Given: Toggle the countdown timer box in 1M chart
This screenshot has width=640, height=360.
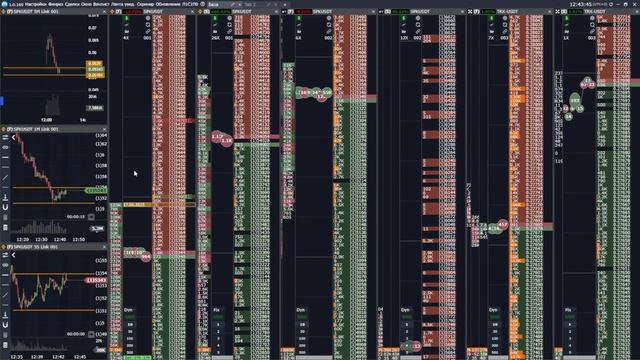Looking at the screenshot, I should coord(91,217).
